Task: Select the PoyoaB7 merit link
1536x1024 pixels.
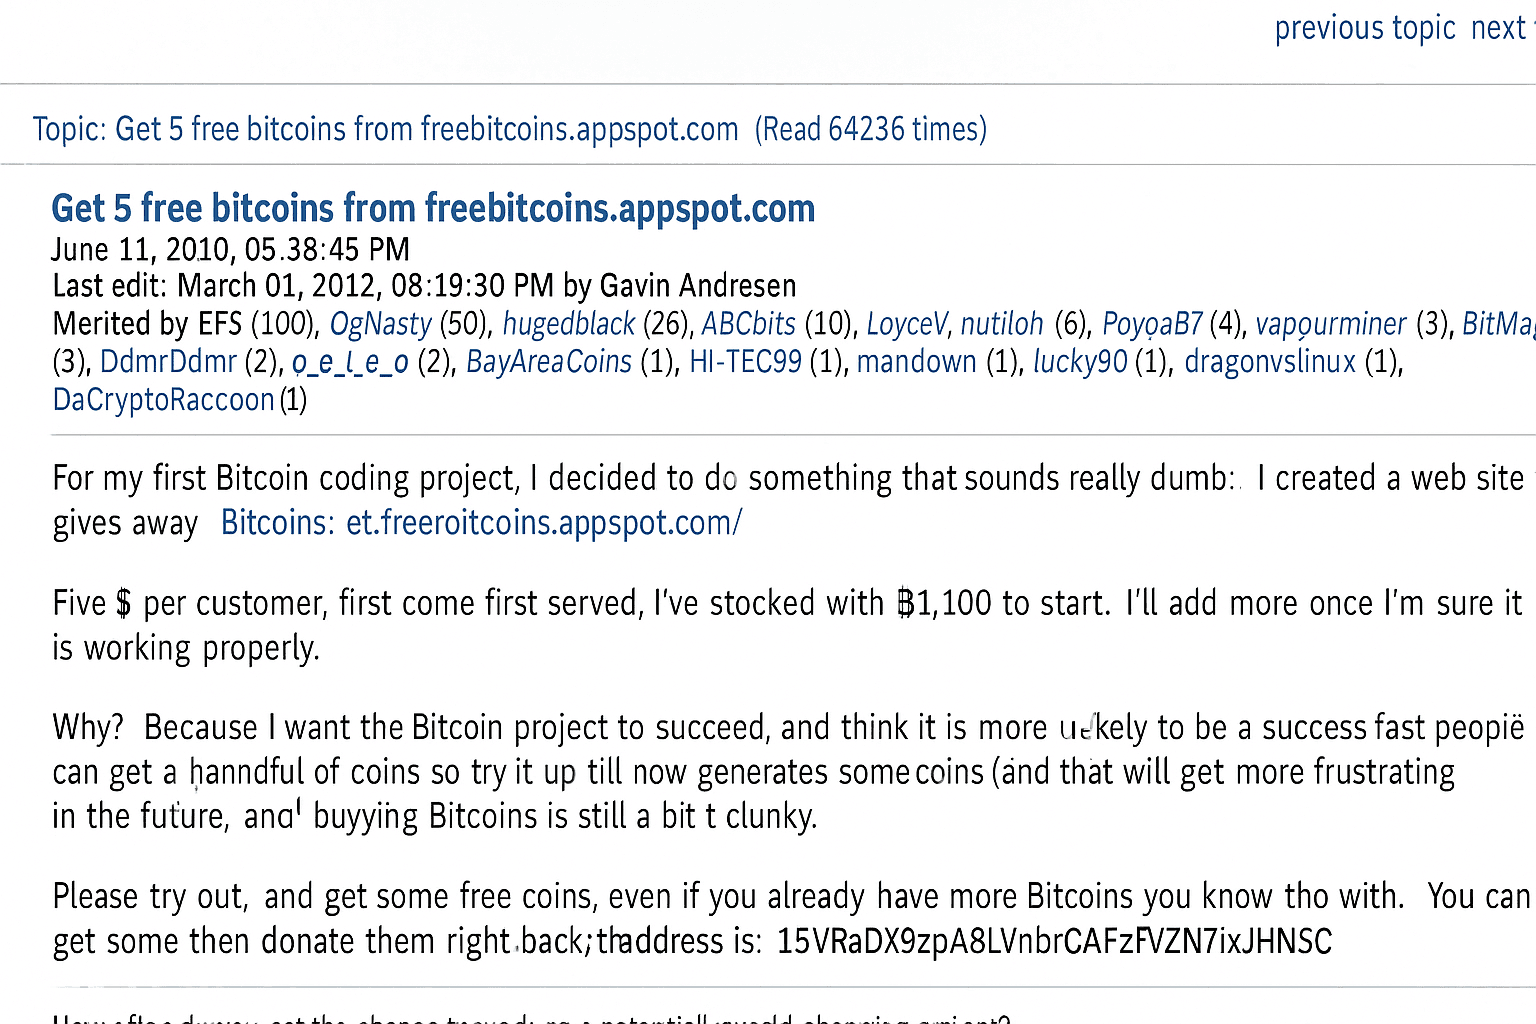Action: [x=1152, y=324]
